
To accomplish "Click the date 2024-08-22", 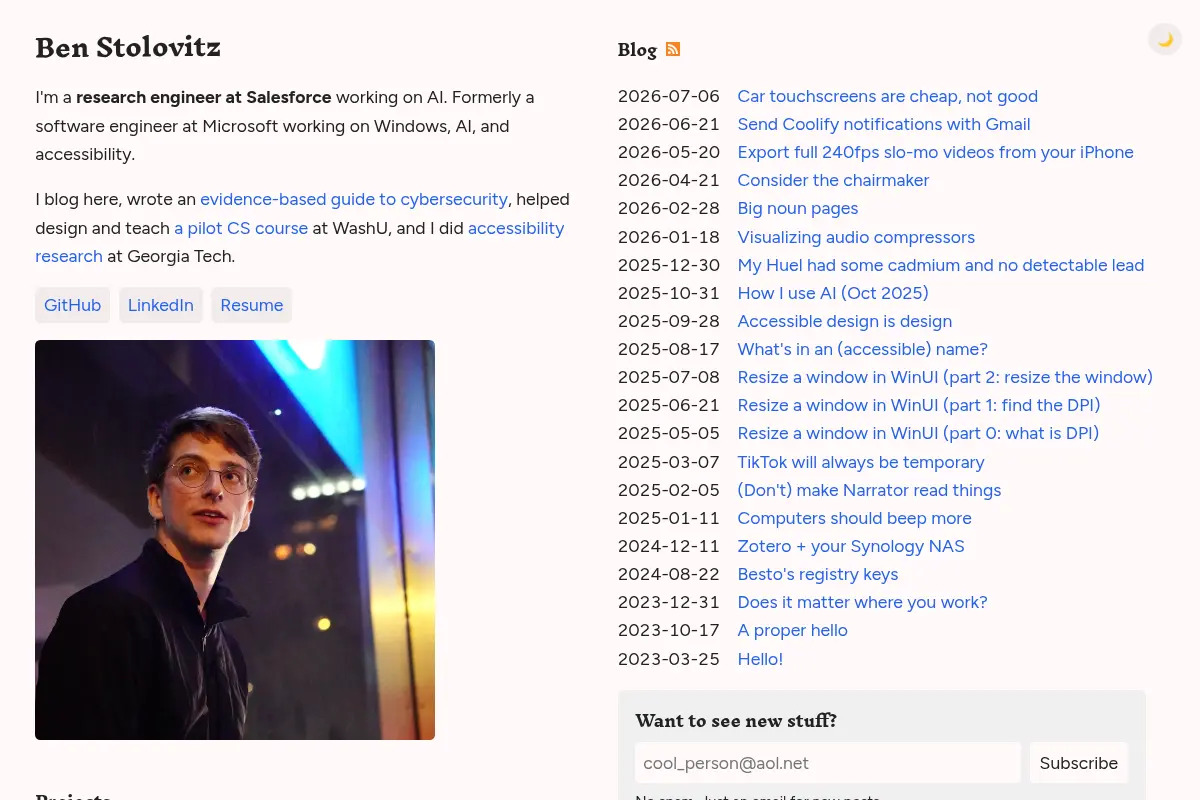I will point(669,574).
